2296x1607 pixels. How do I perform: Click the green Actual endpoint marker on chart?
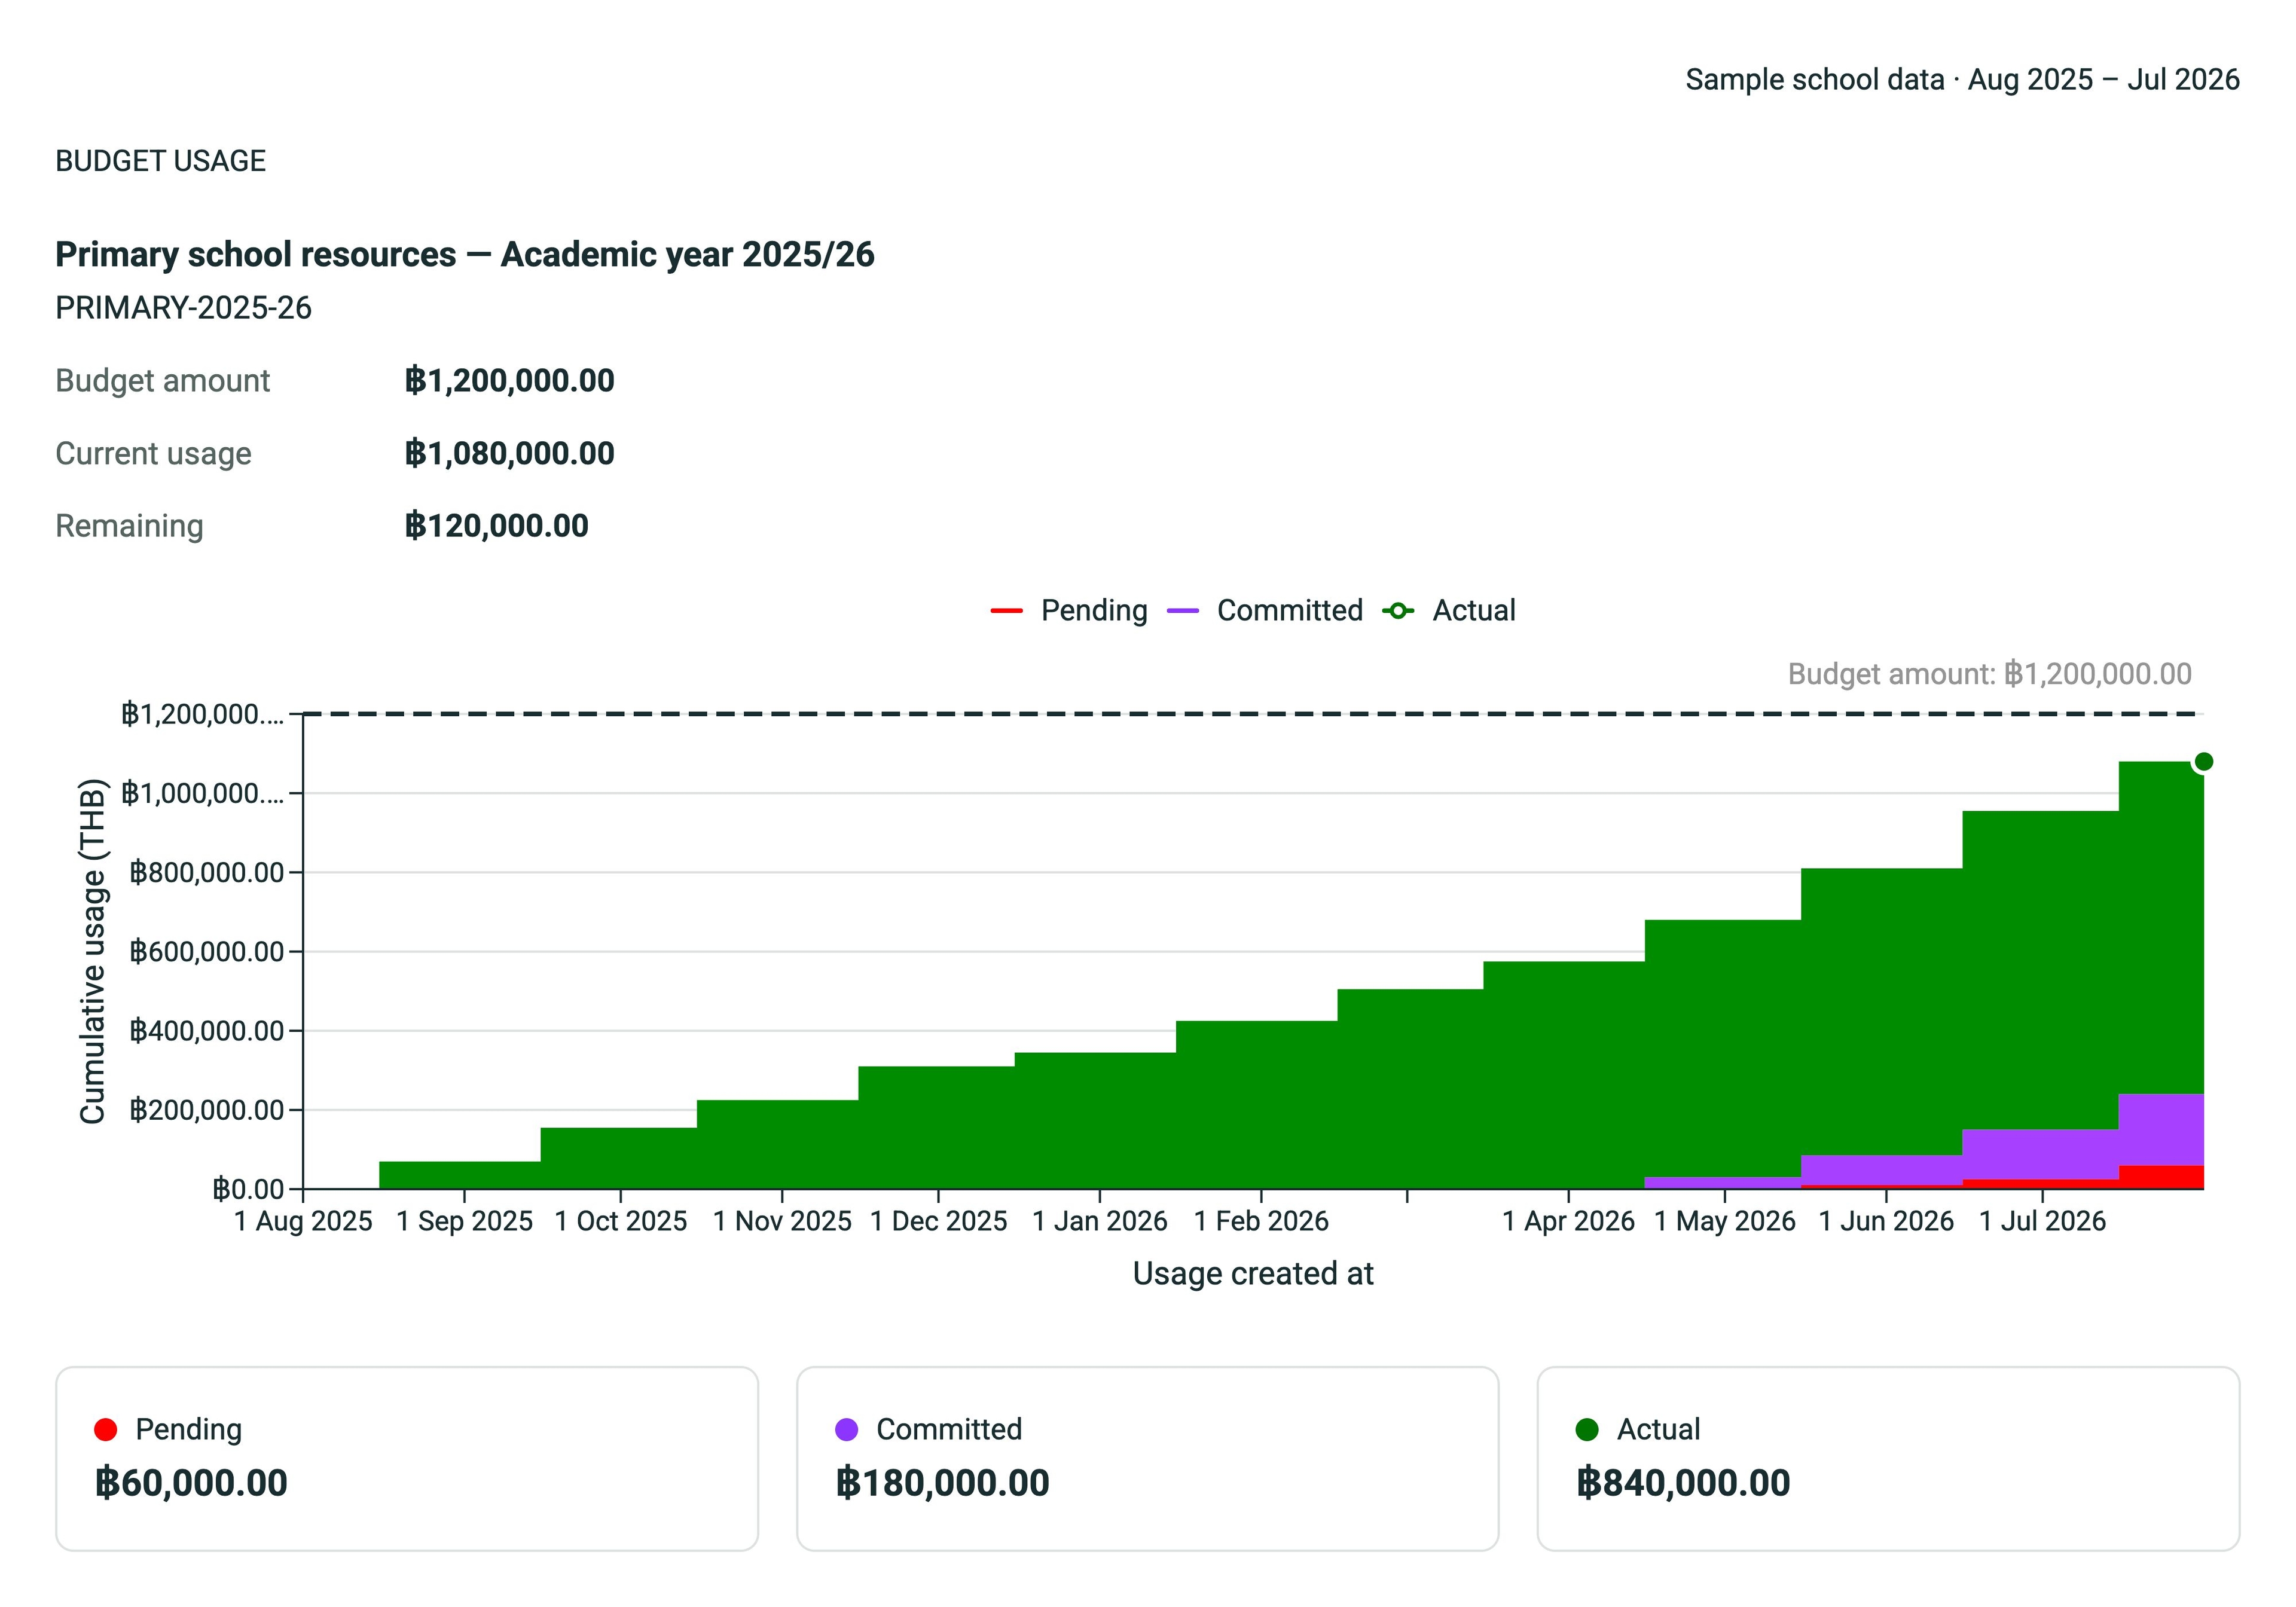point(2203,762)
